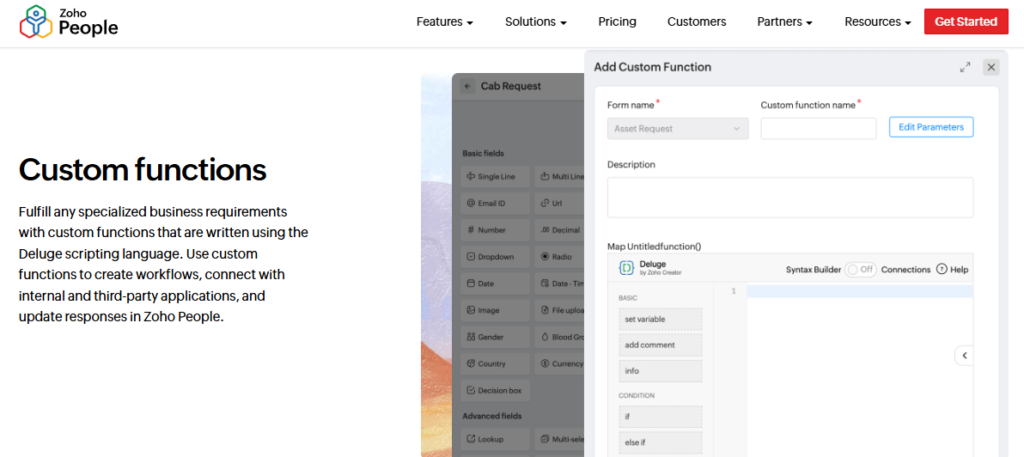Click the Deluge logo icon
Image resolution: width=1024 pixels, height=457 pixels.
(626, 268)
